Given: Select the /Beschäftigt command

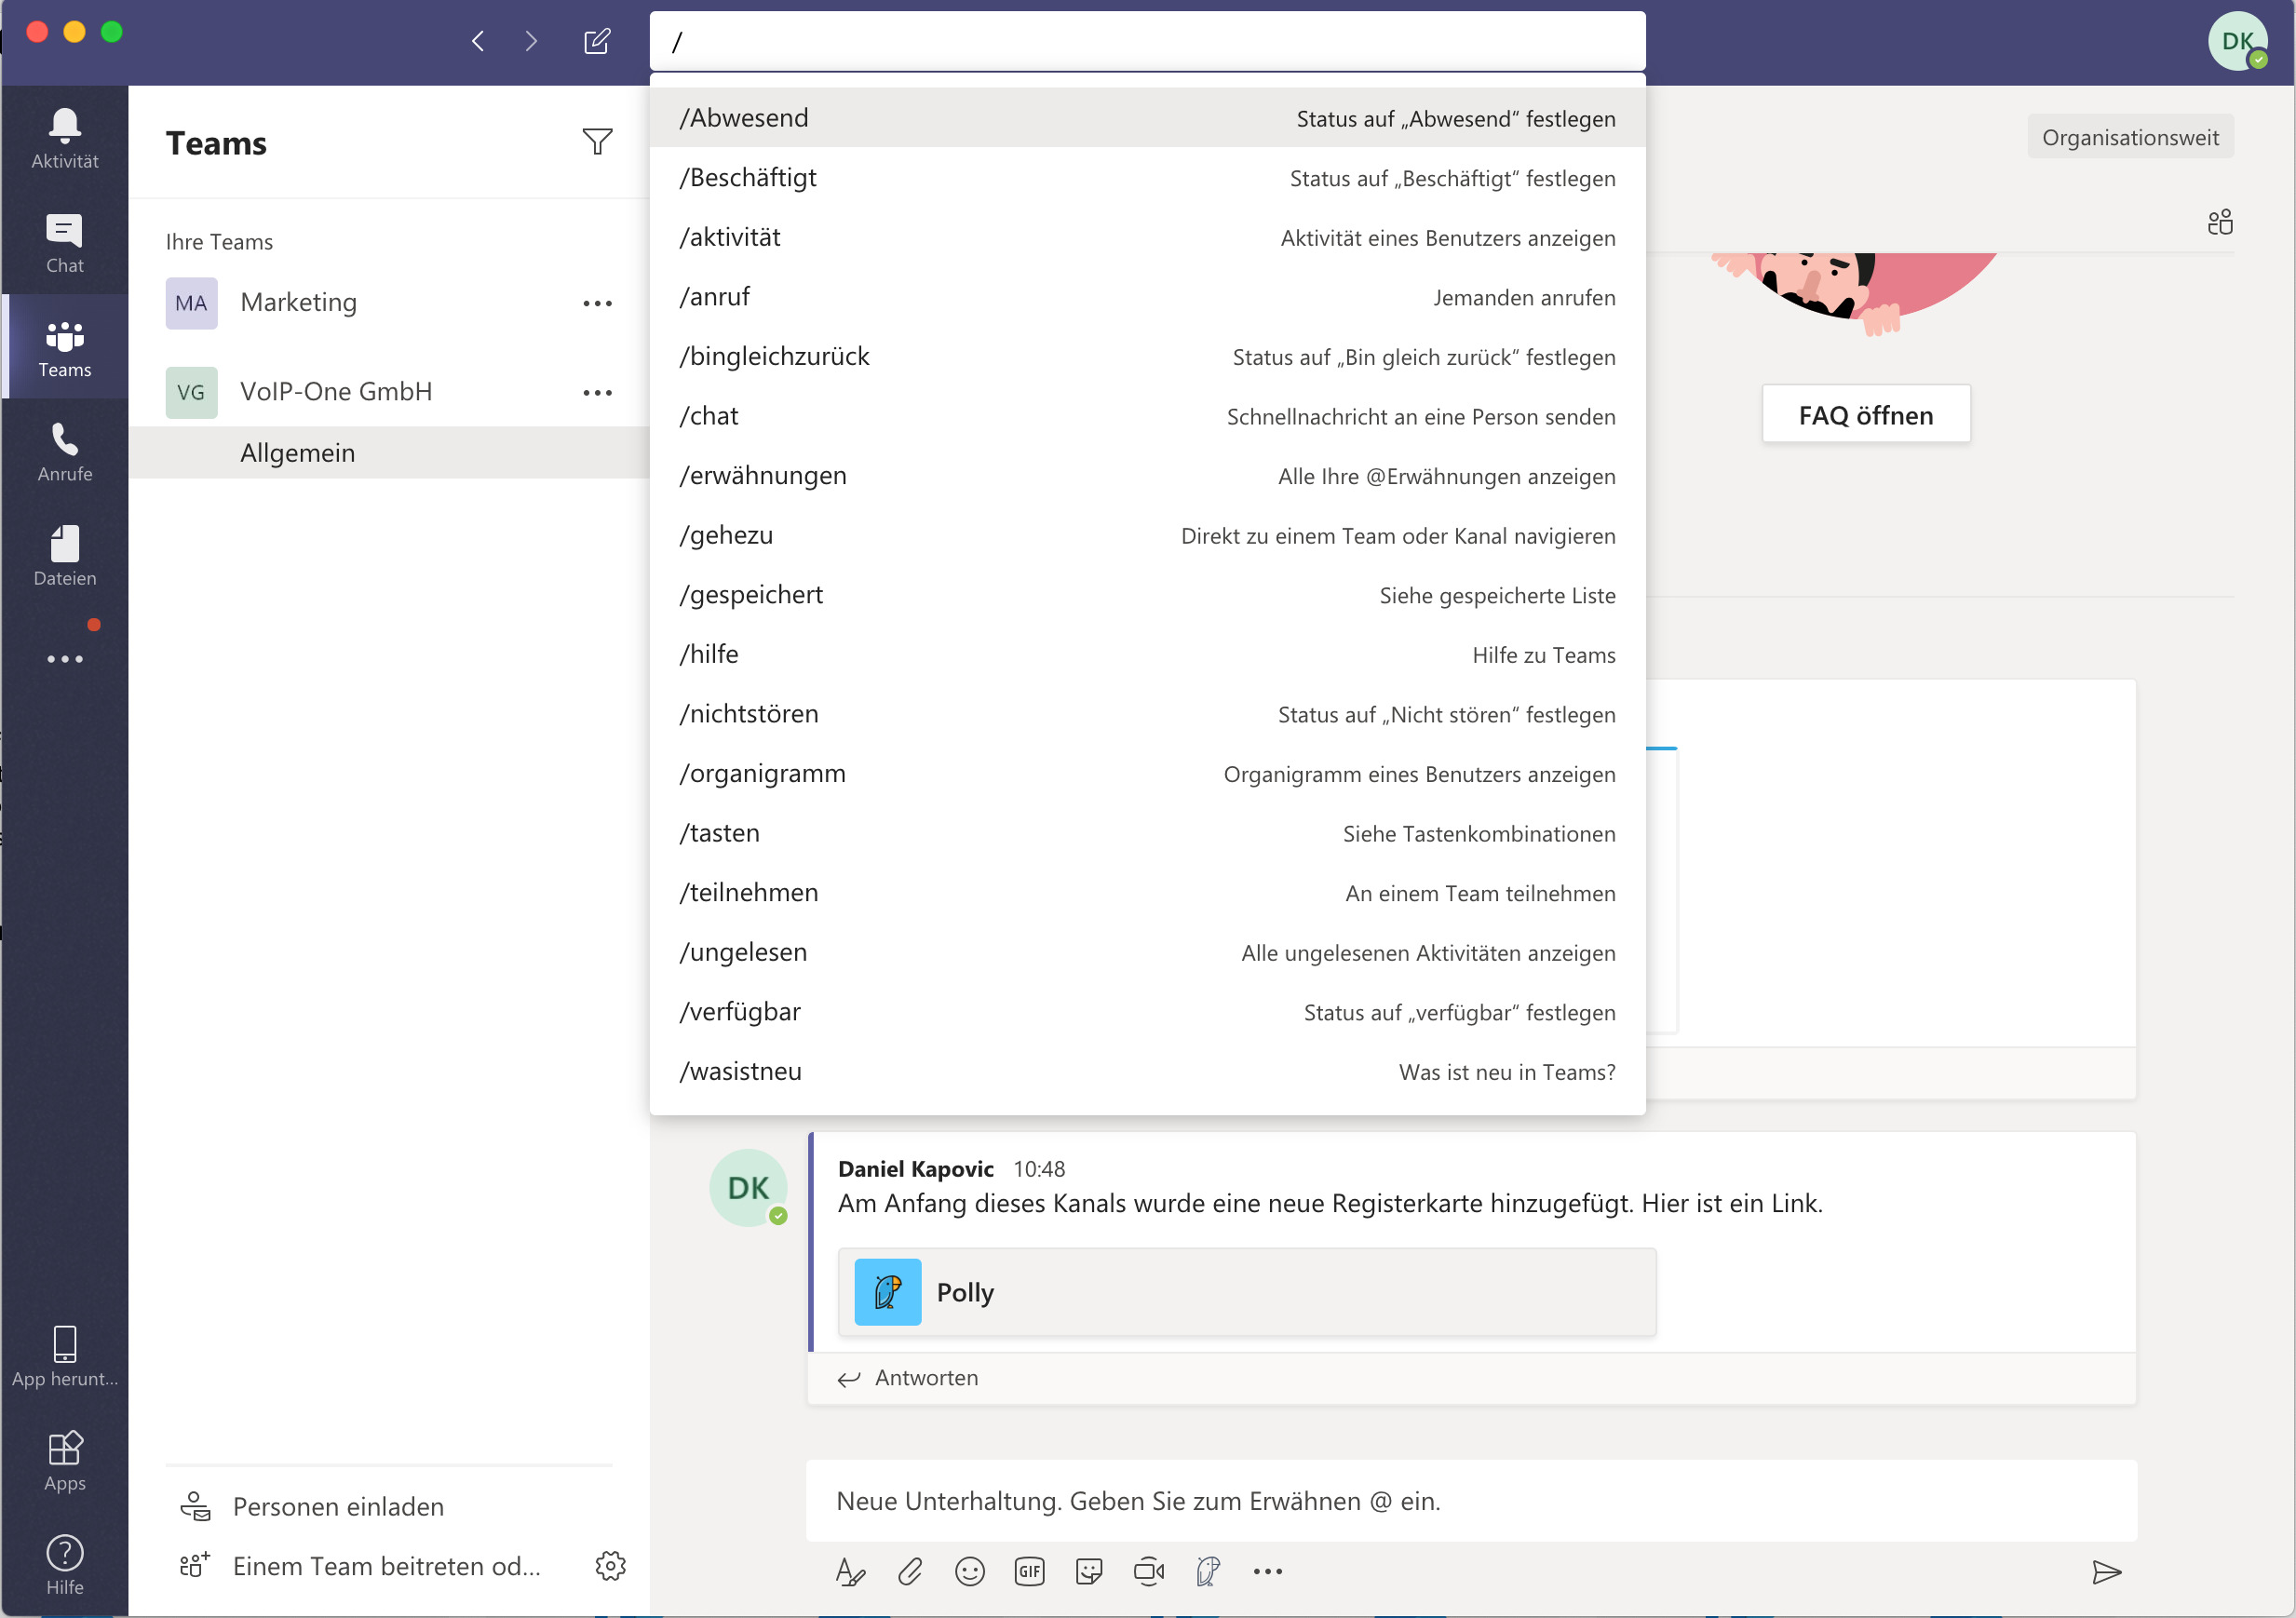Looking at the screenshot, I should (1147, 178).
